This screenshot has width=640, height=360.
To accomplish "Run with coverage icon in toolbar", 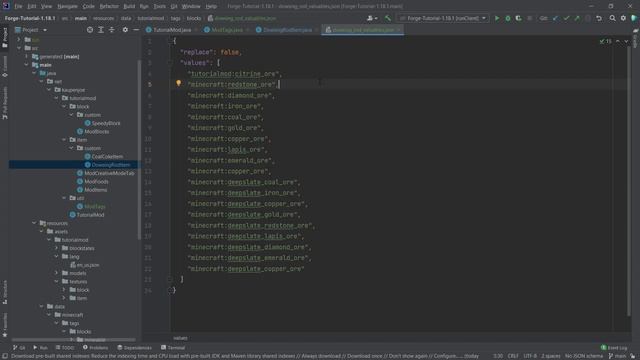I will 518,18.
